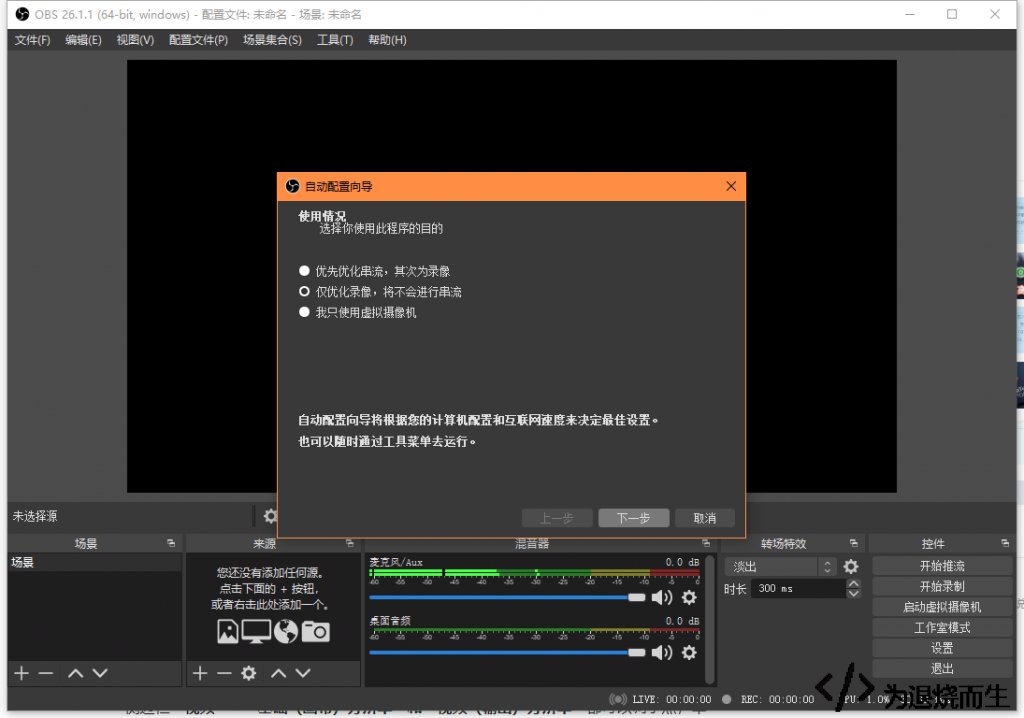The width and height of the screenshot is (1024, 718).
Task: Click the camera source icon
Action: pos(315,631)
